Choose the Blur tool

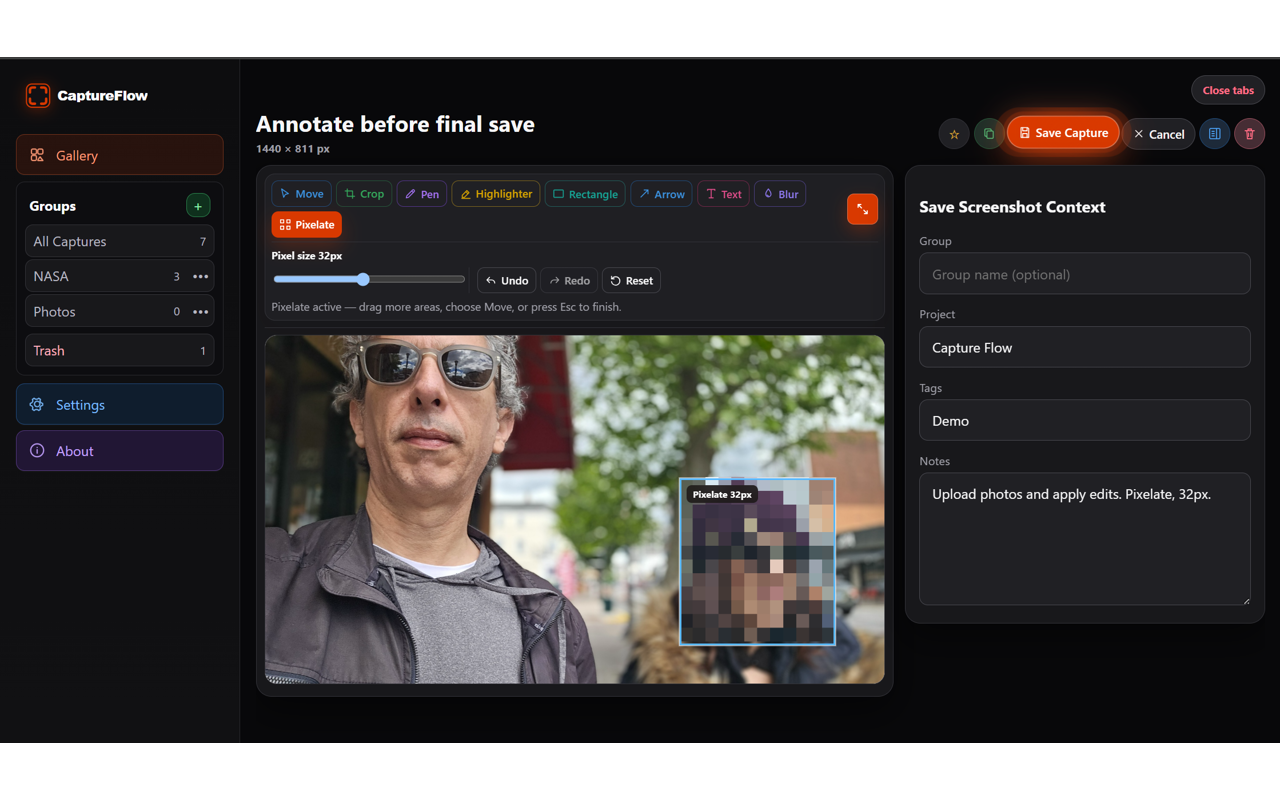(x=780, y=194)
